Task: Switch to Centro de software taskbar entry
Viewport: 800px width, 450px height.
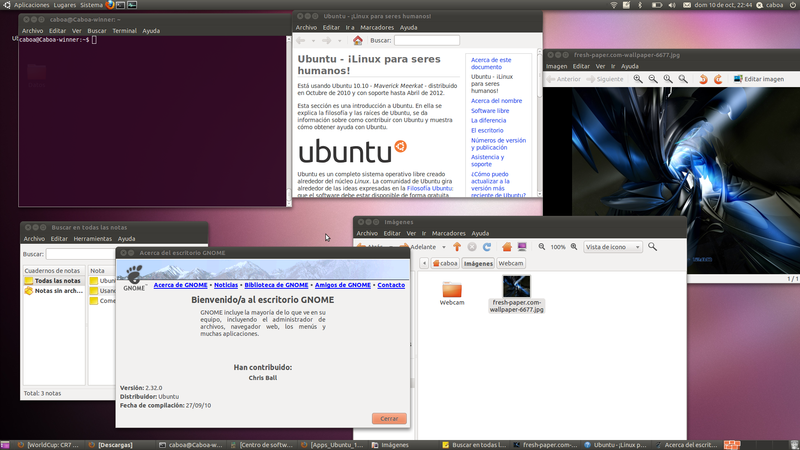Action: tap(262, 445)
